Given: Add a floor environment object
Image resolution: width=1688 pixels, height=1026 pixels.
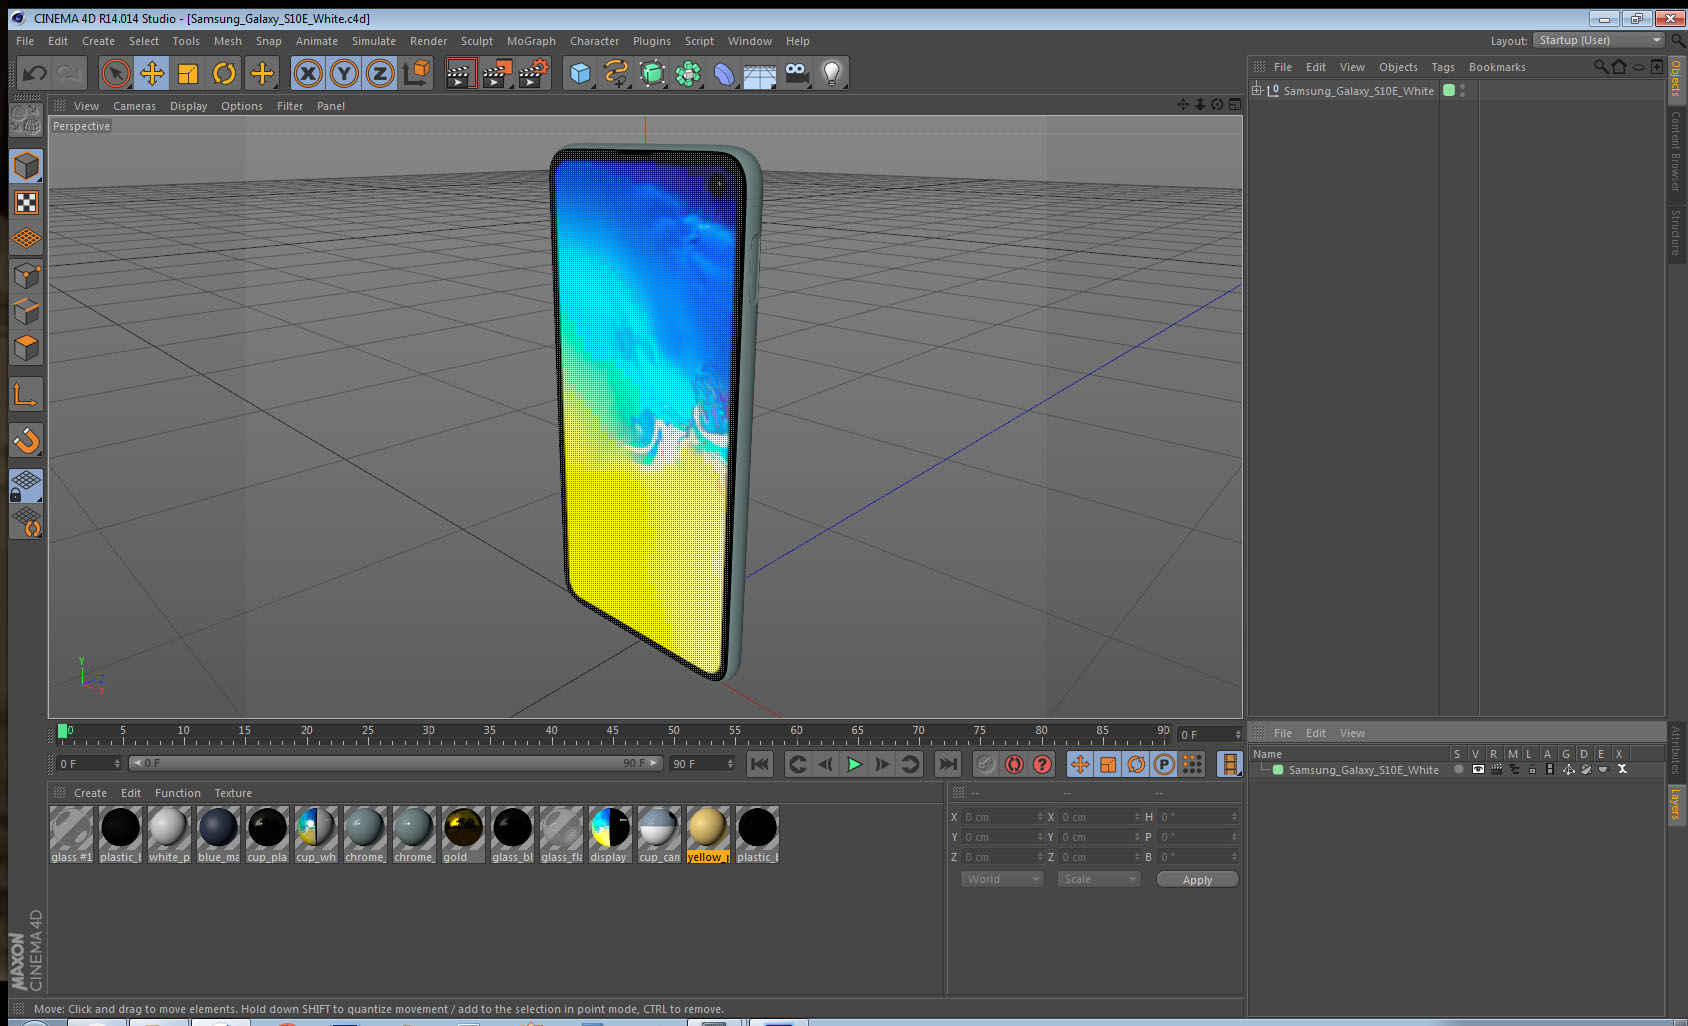Looking at the screenshot, I should 760,75.
